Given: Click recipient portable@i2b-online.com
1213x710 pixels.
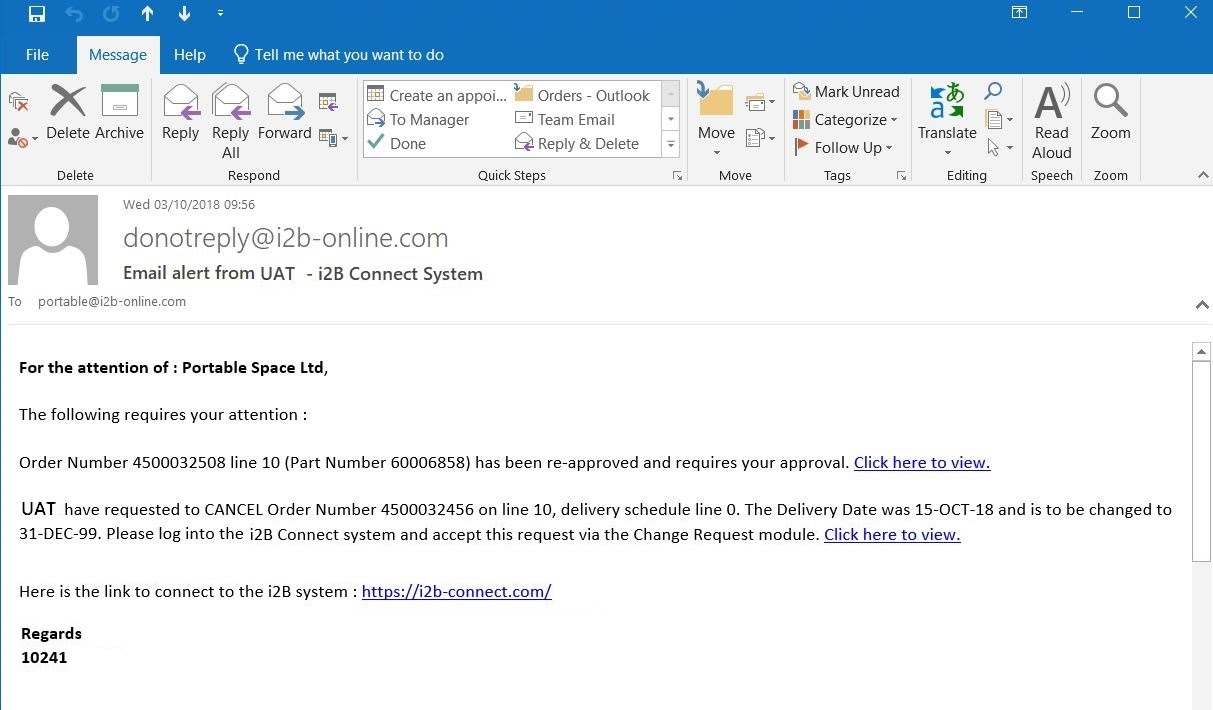Looking at the screenshot, I should tap(112, 301).
